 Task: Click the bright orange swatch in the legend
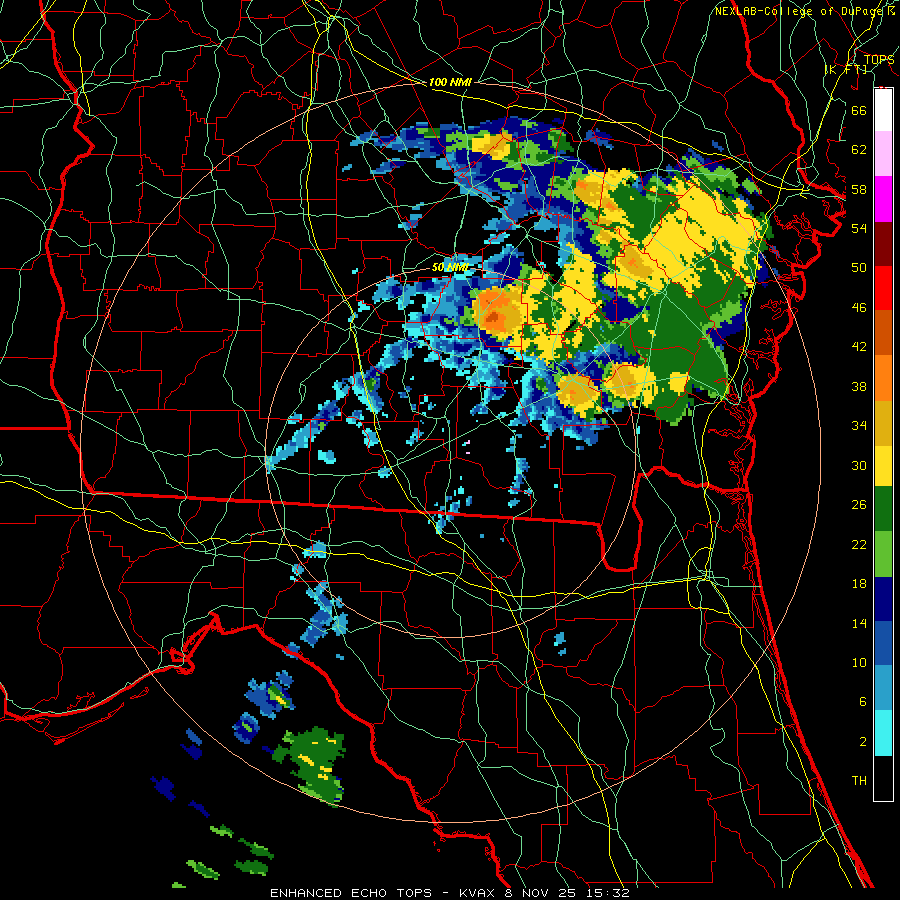883,378
